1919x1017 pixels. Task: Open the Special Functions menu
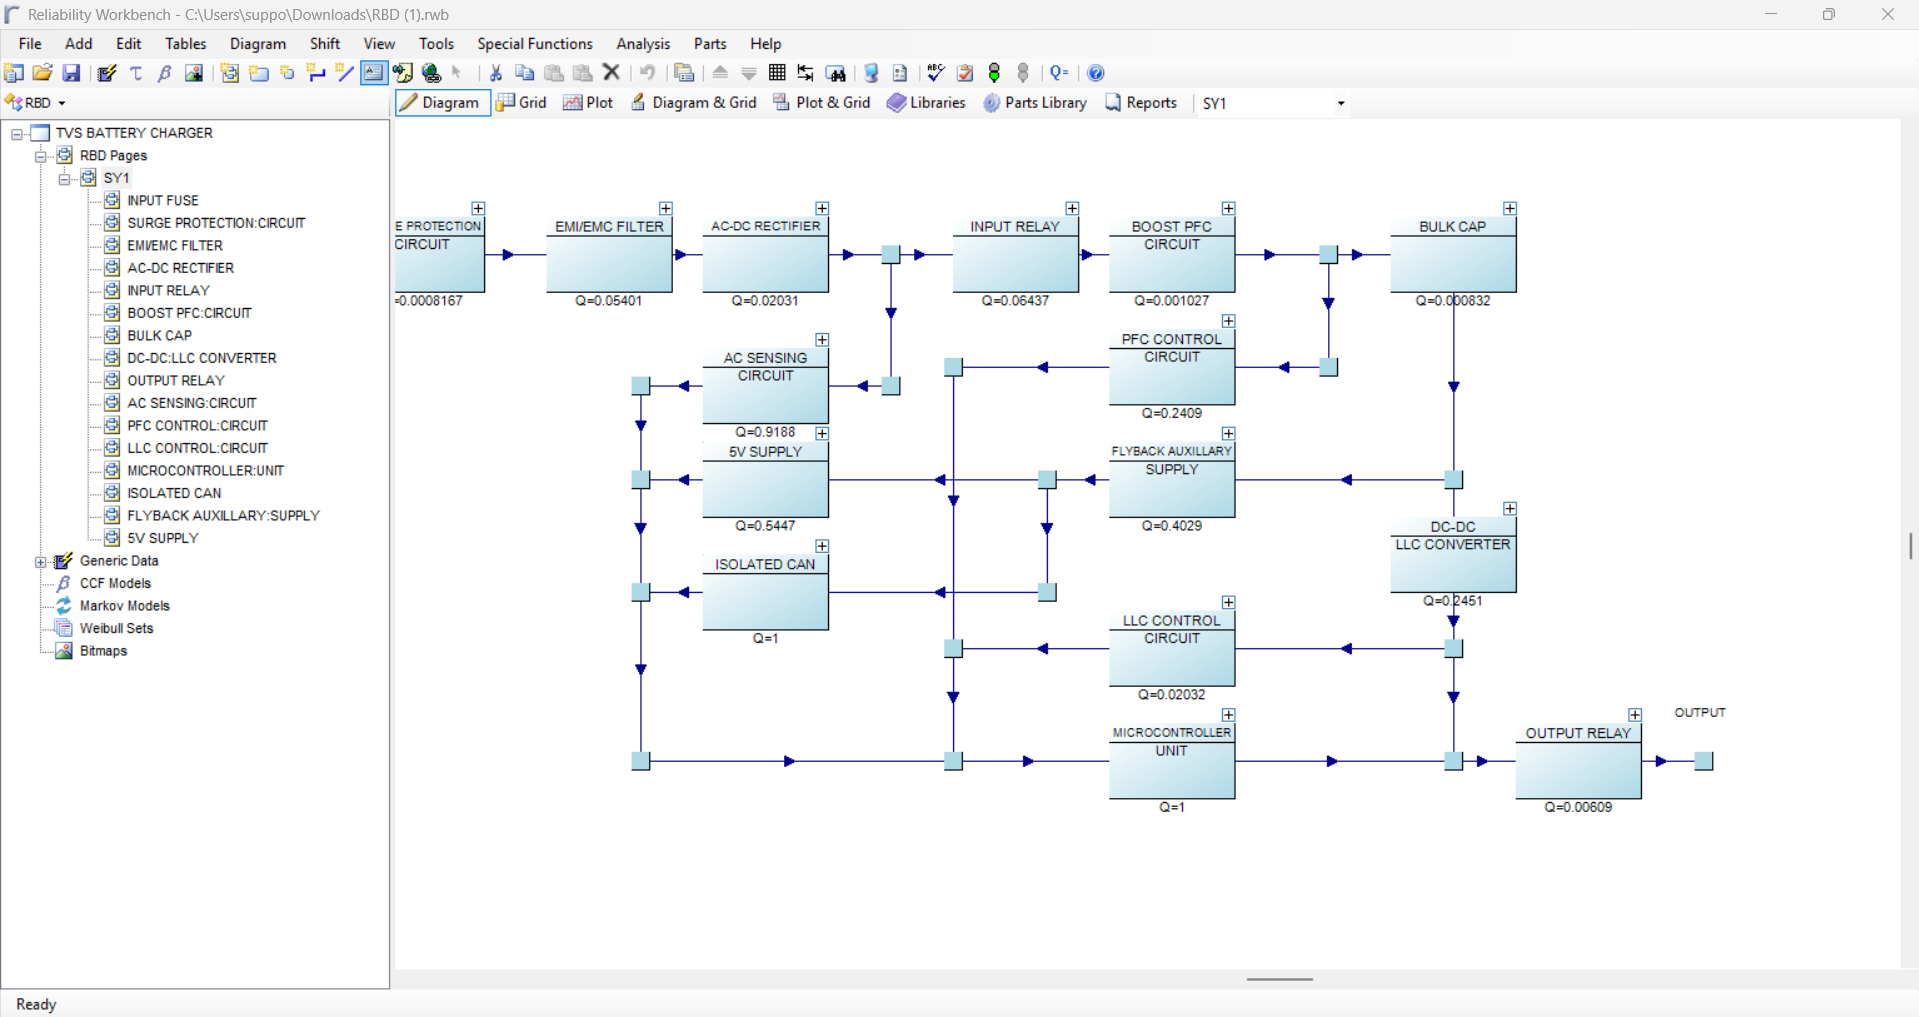click(x=535, y=44)
